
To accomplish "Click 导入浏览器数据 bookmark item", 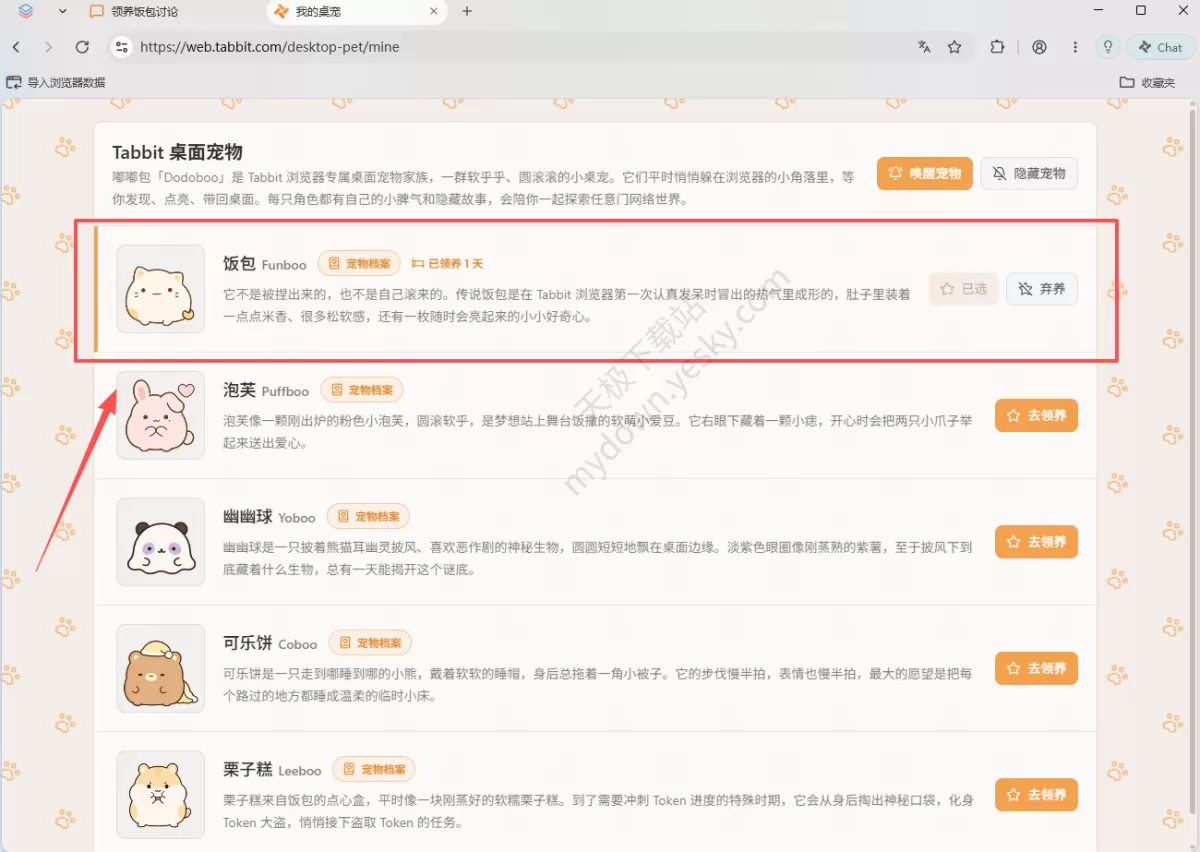I will click(56, 82).
